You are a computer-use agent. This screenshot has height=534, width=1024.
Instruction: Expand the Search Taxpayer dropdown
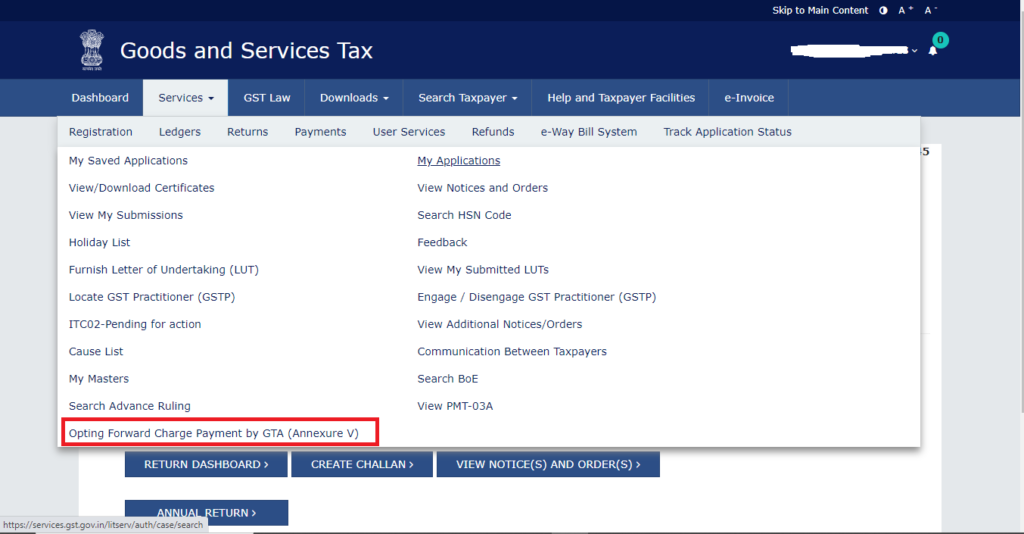(468, 98)
